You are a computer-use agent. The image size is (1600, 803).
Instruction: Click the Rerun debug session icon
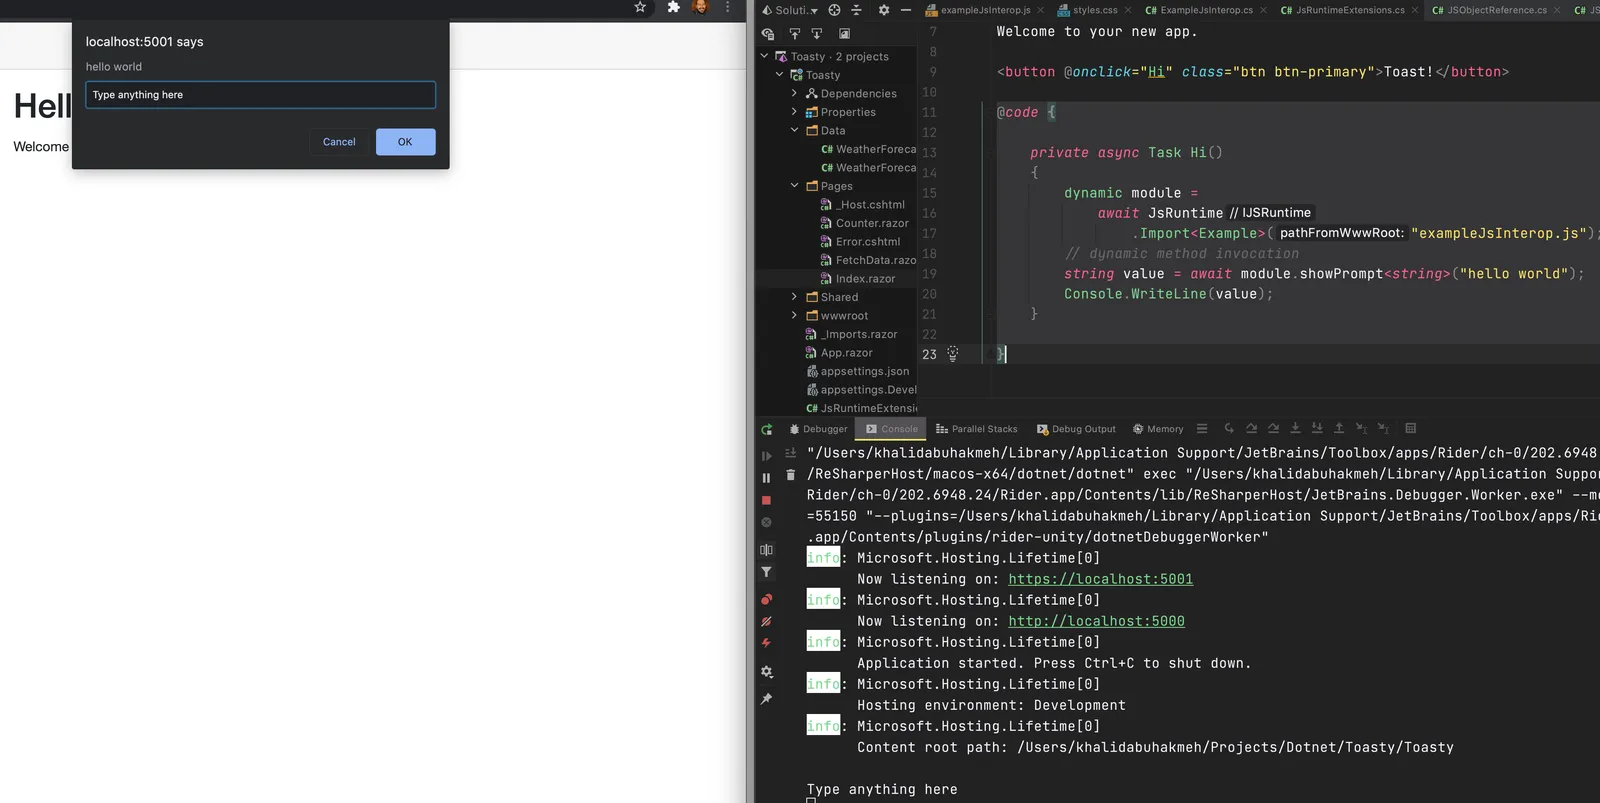pos(767,430)
